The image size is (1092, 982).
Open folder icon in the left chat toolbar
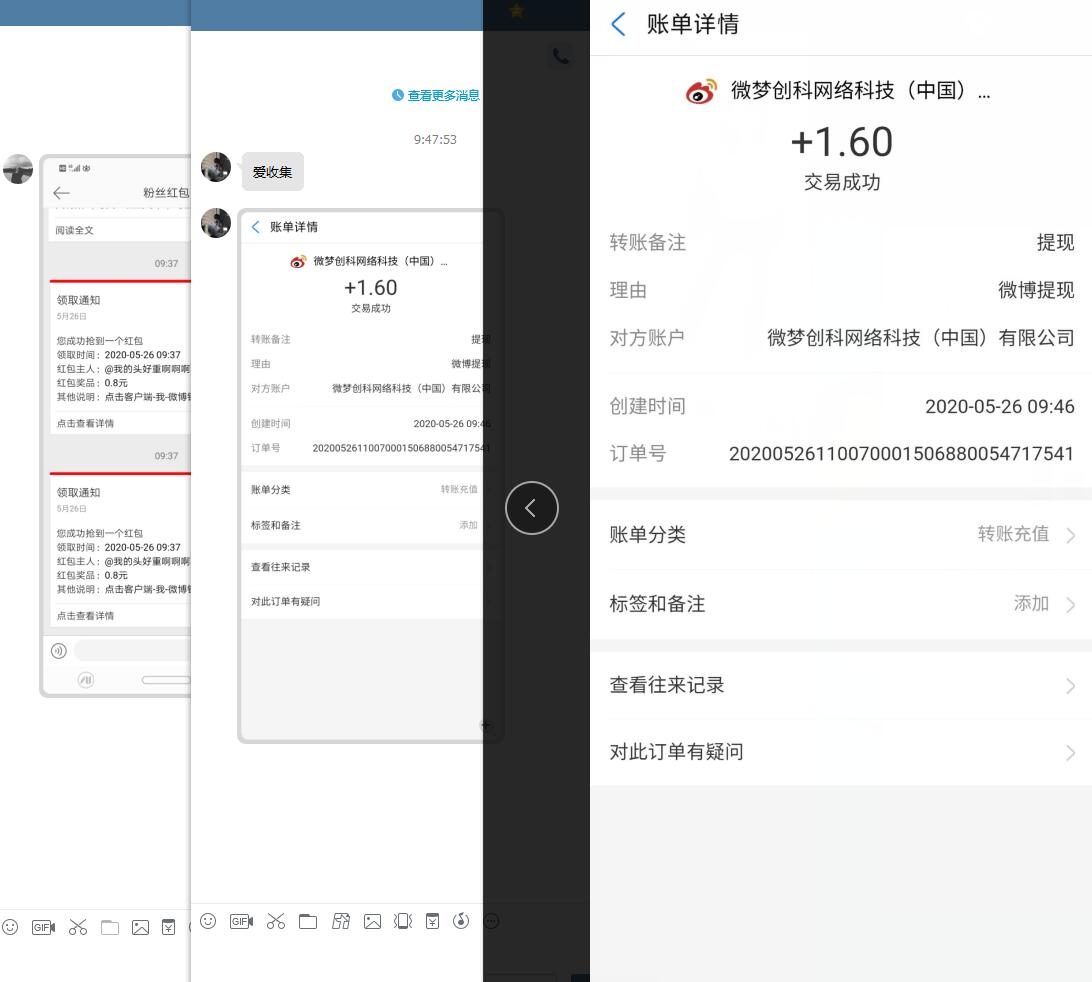coord(110,927)
